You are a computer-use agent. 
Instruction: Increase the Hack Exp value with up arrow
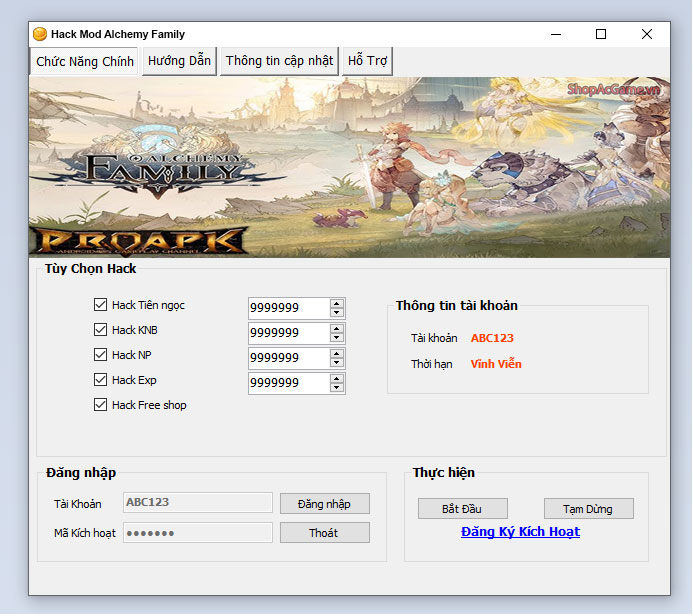click(x=337, y=379)
